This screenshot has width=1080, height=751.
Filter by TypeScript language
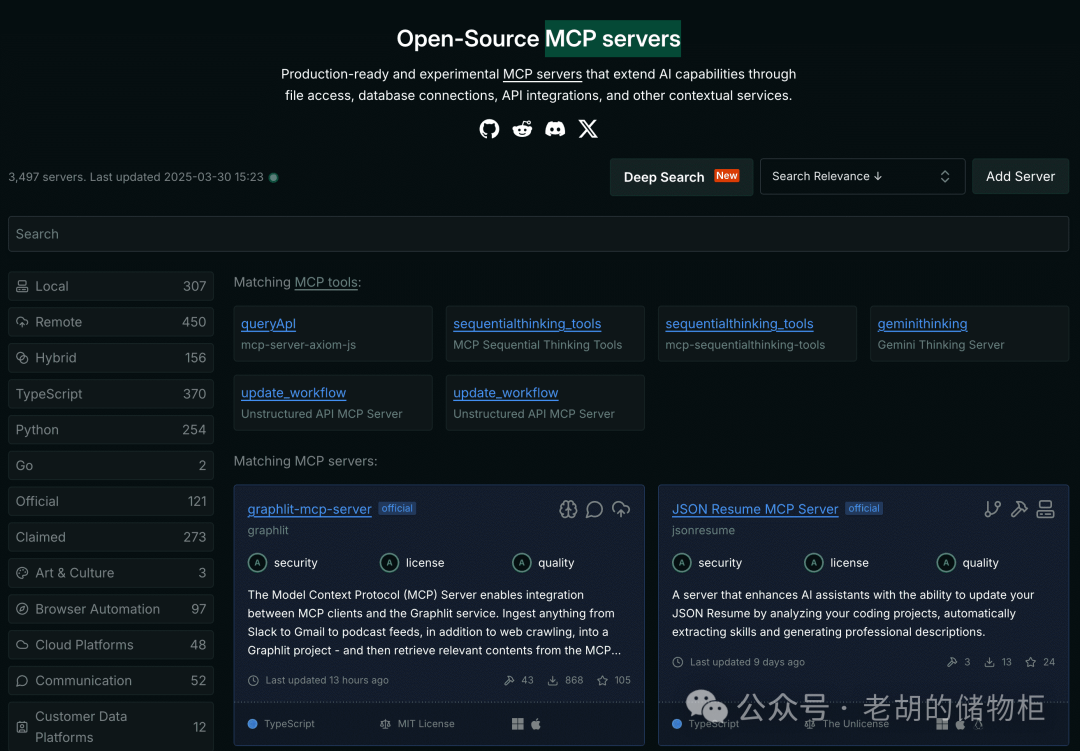coord(111,393)
